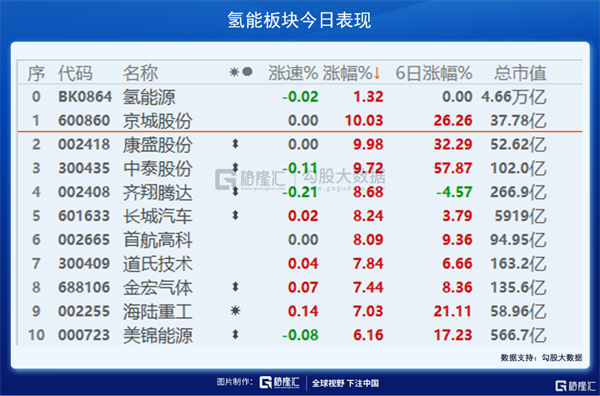Image resolution: width=600 pixels, height=396 pixels.
Task: Click the asterisk icon in the column header
Action: 234,72
